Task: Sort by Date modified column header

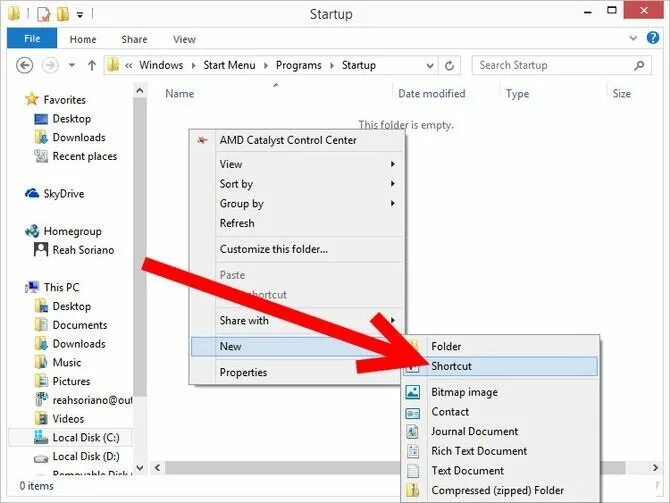Action: pos(432,94)
